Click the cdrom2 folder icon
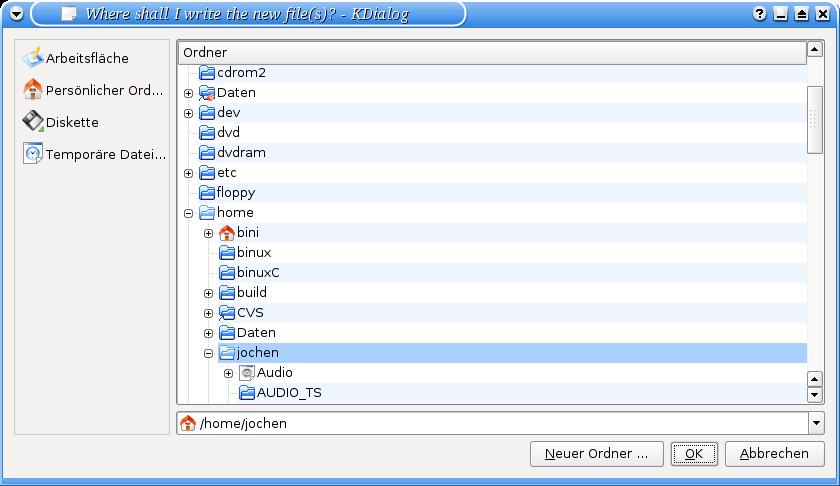 coord(207,72)
